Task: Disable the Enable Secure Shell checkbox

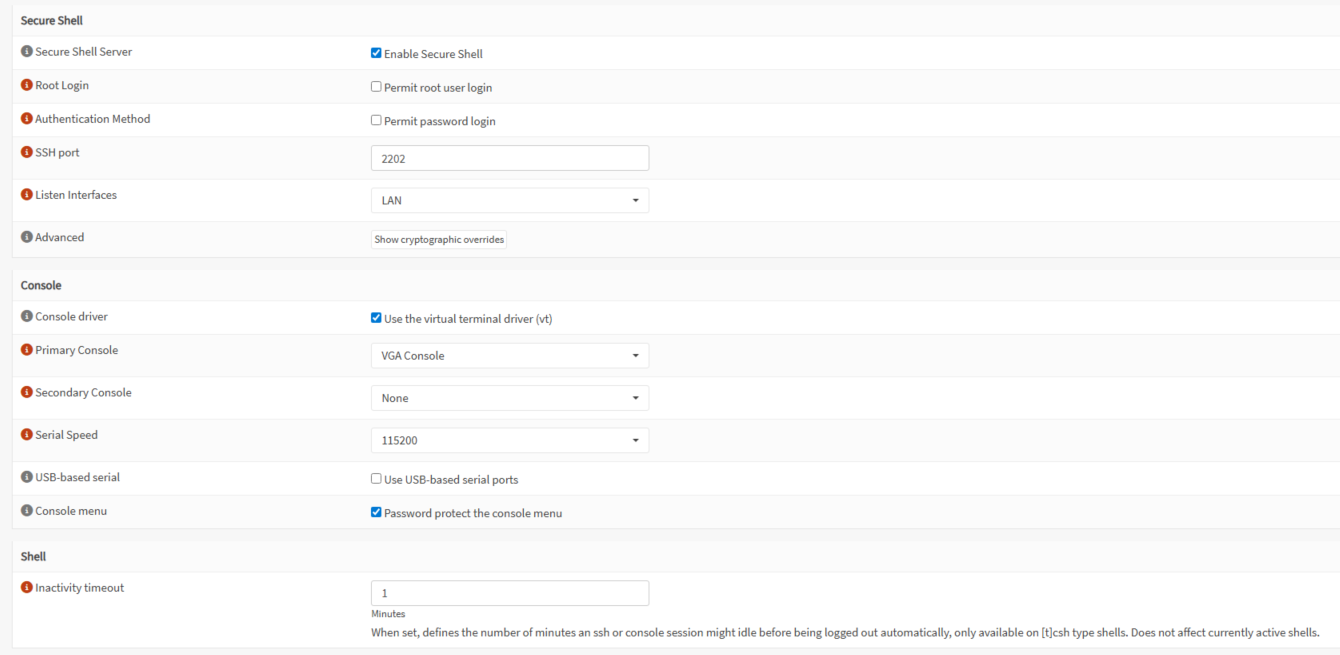Action: [376, 53]
